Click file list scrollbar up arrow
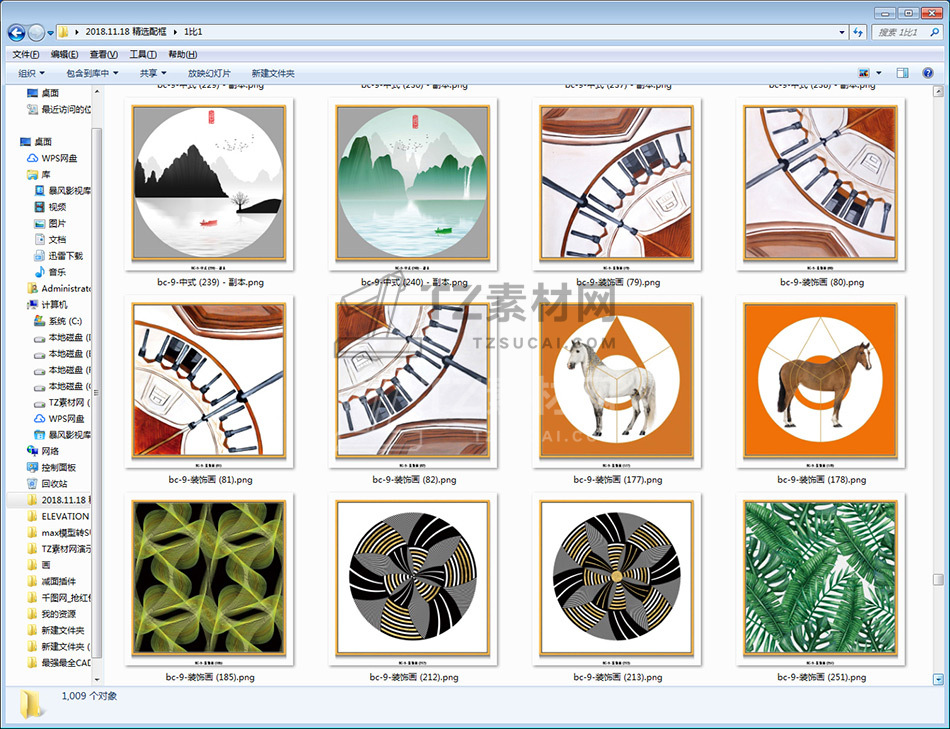Screen dimensions: 950x729 pos(938,92)
